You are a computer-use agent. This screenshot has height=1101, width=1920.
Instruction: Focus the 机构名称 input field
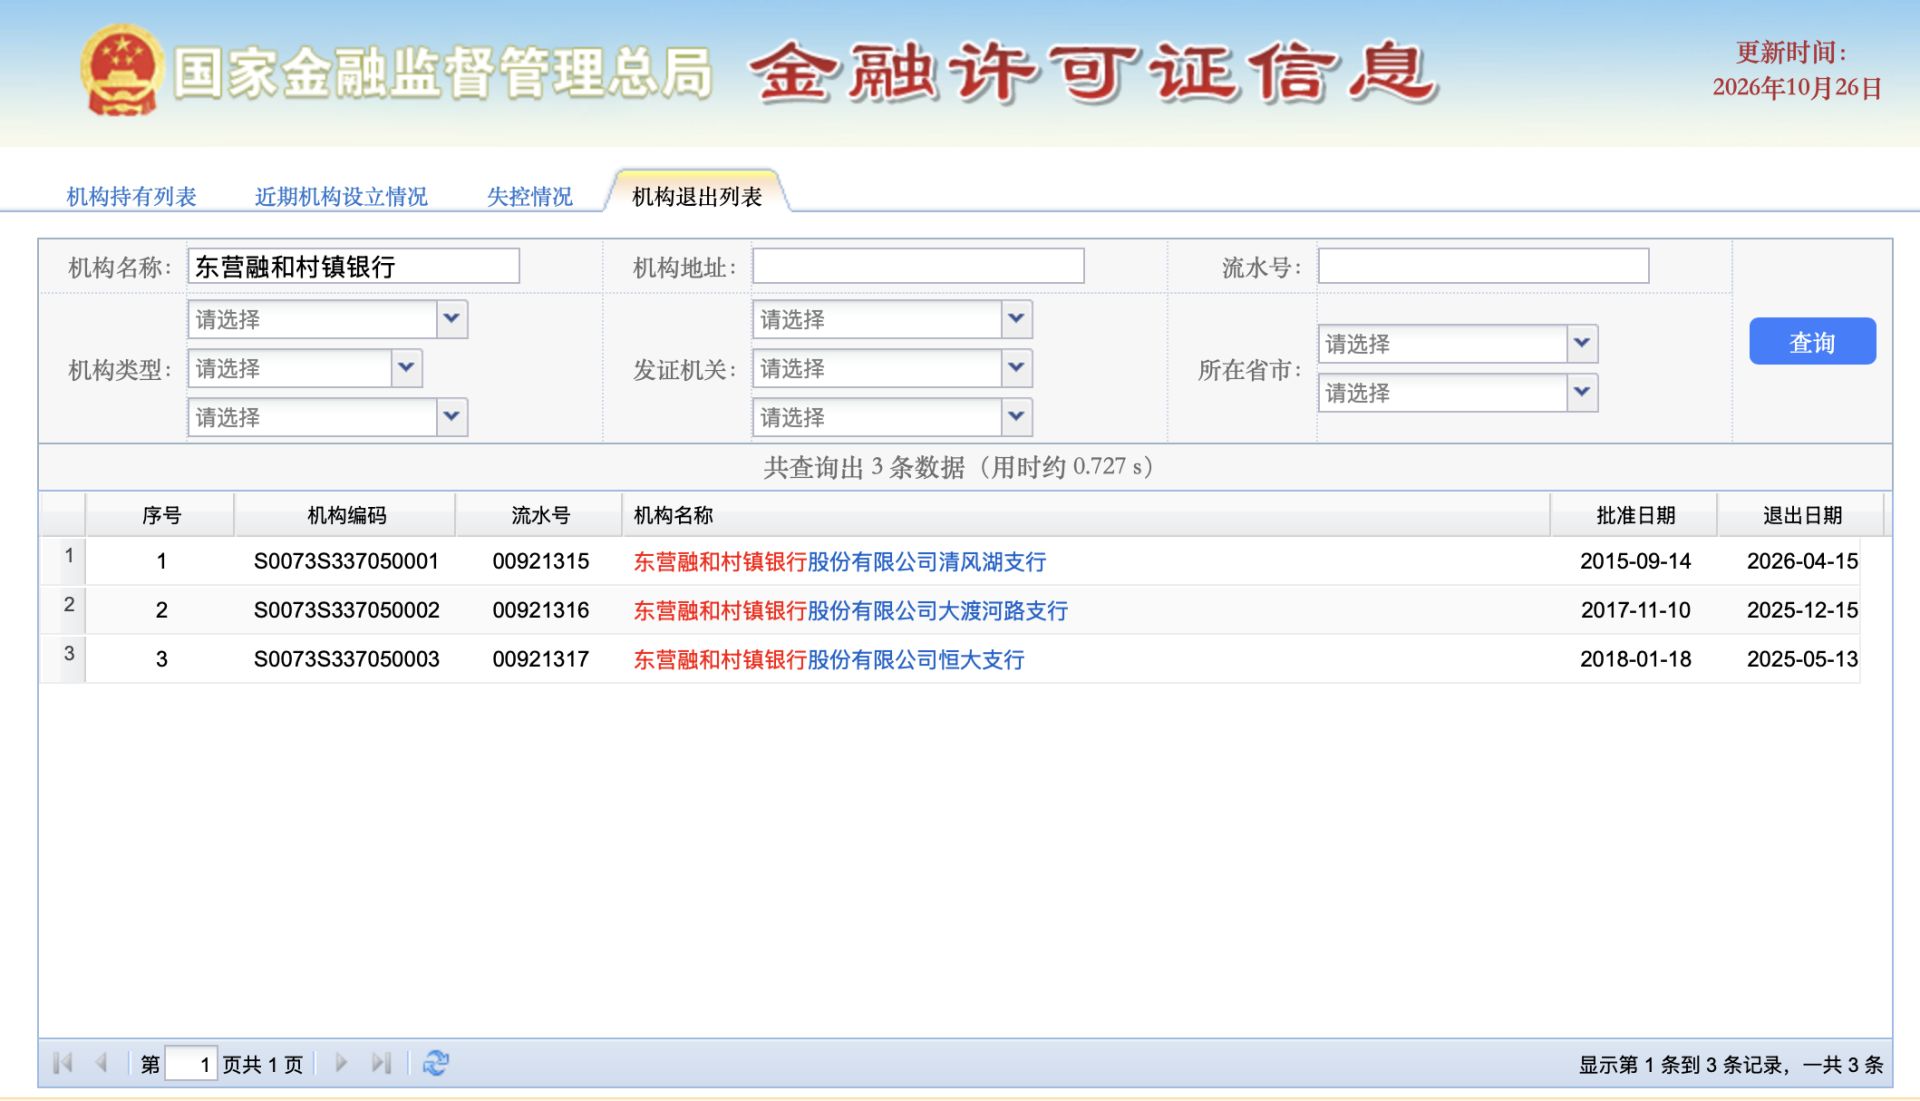coord(353,266)
